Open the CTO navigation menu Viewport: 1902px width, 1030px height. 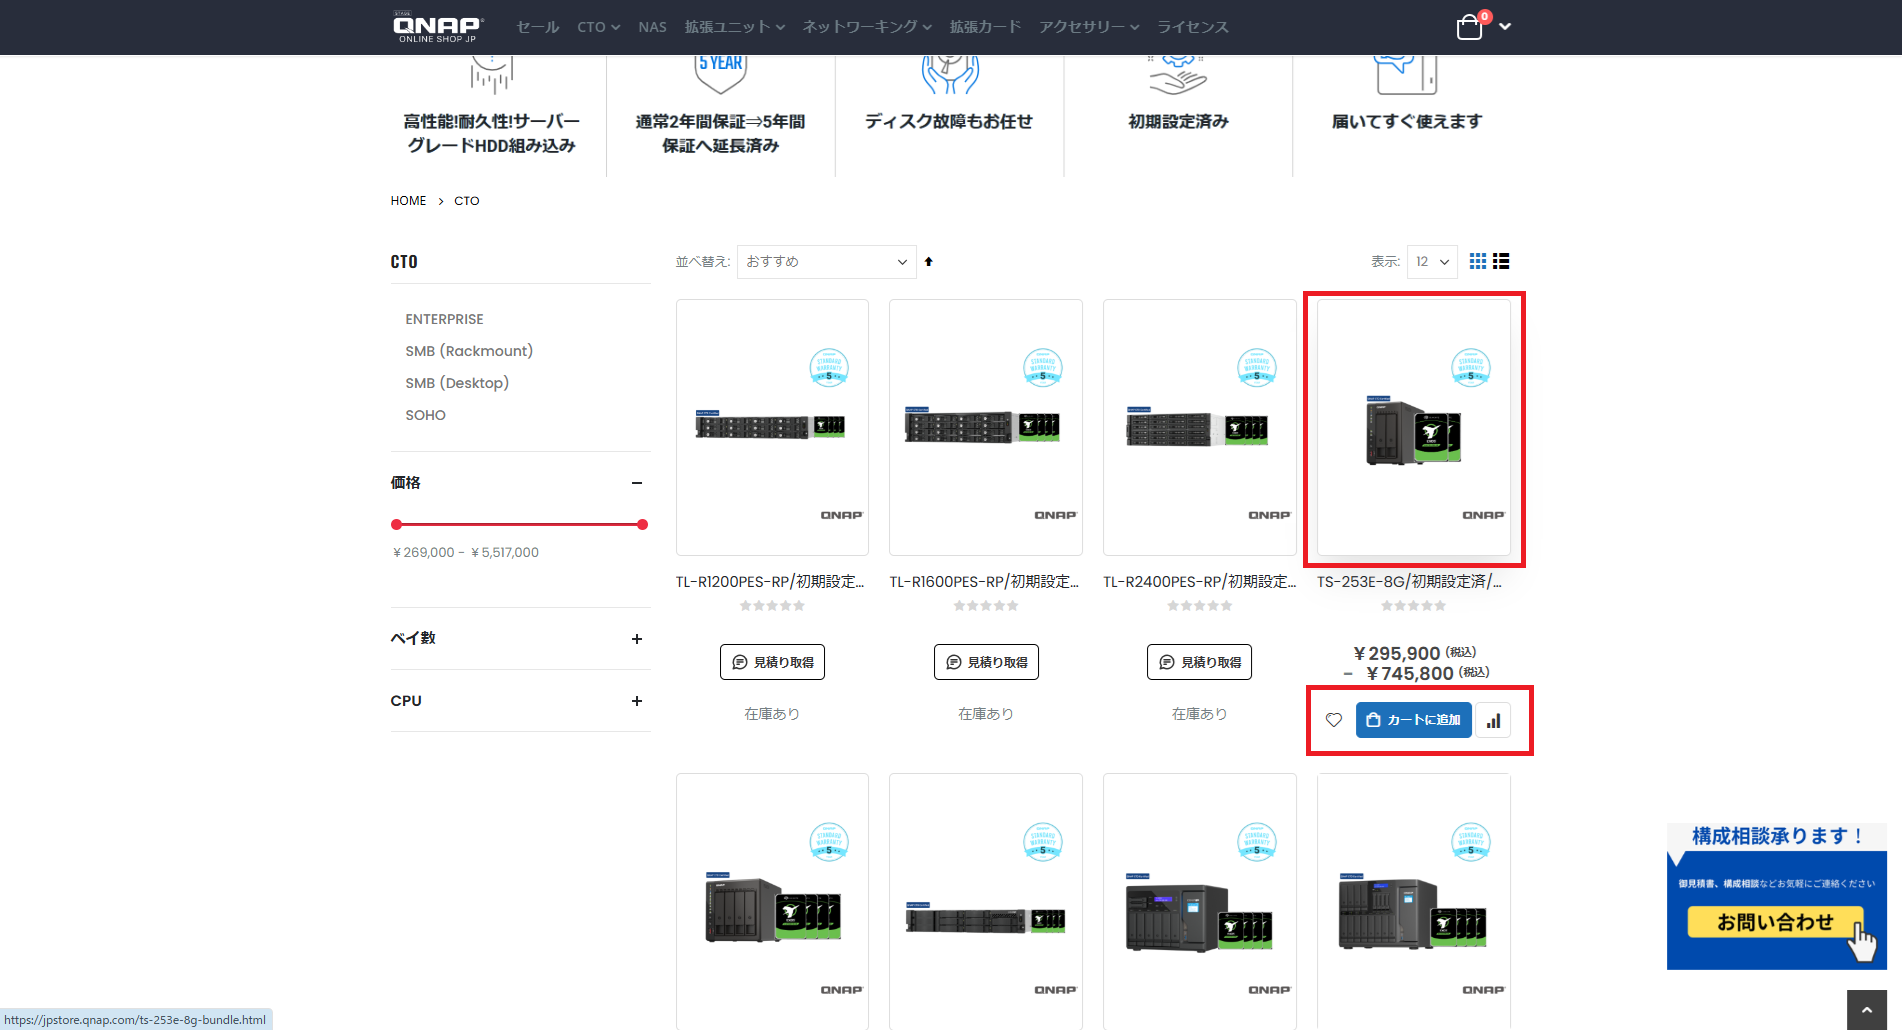598,27
